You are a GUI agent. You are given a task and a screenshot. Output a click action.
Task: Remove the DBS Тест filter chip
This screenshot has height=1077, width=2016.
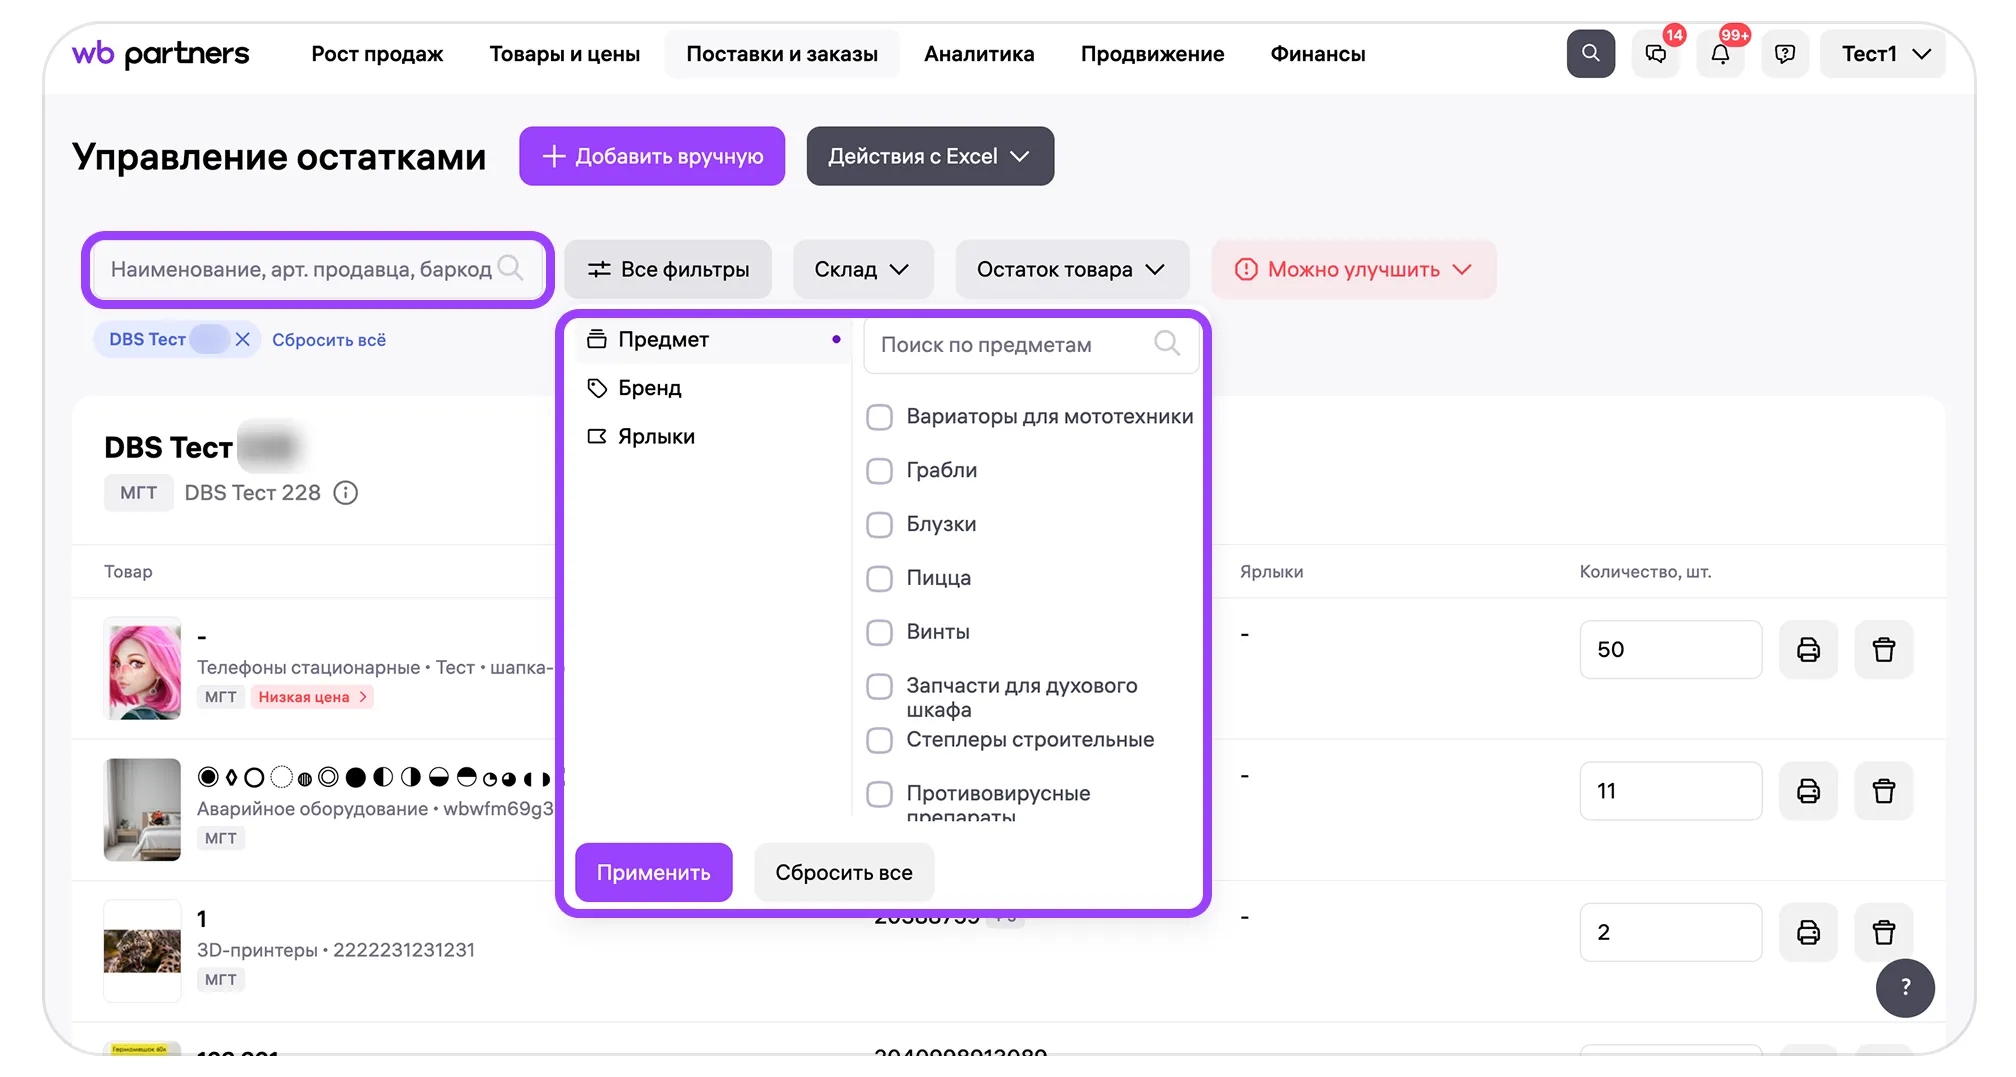click(242, 340)
